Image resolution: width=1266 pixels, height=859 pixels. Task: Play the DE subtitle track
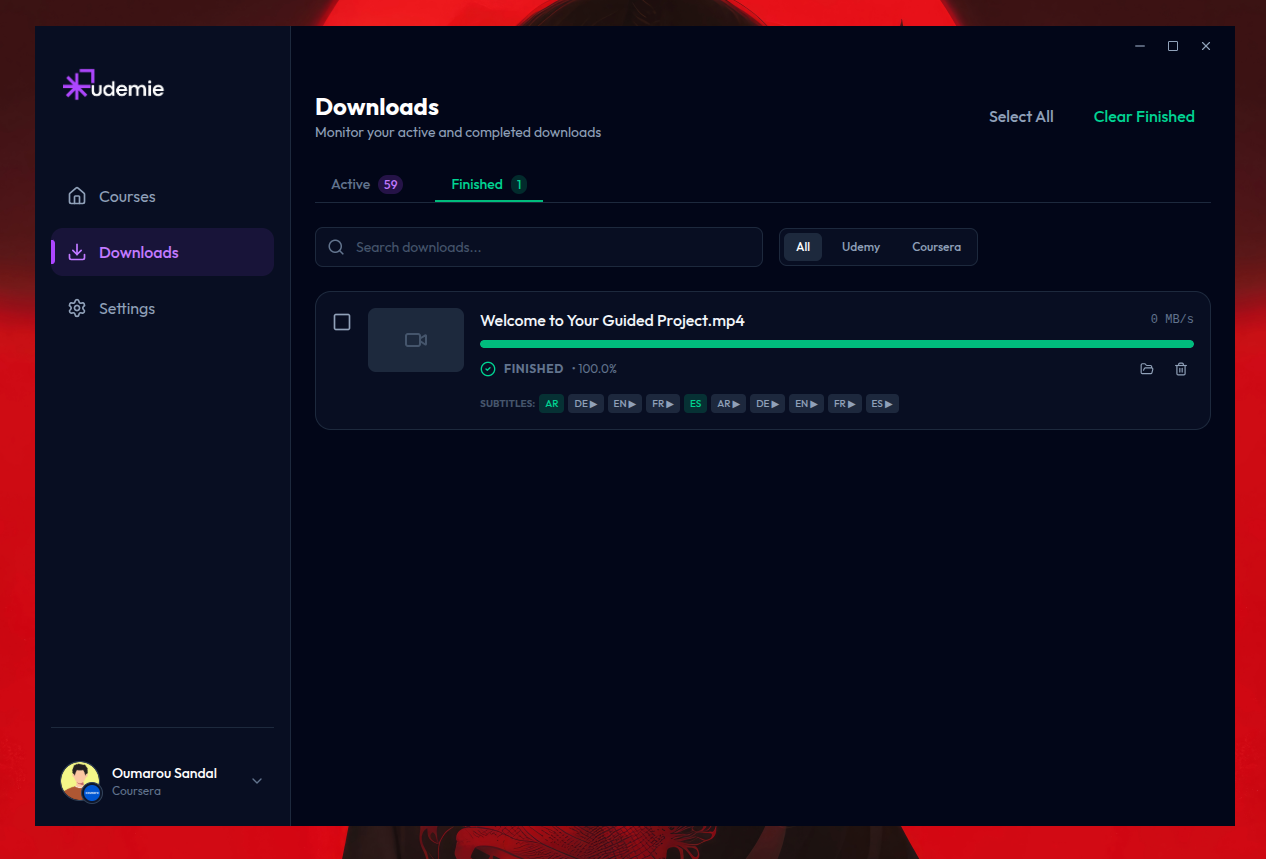(x=585, y=403)
